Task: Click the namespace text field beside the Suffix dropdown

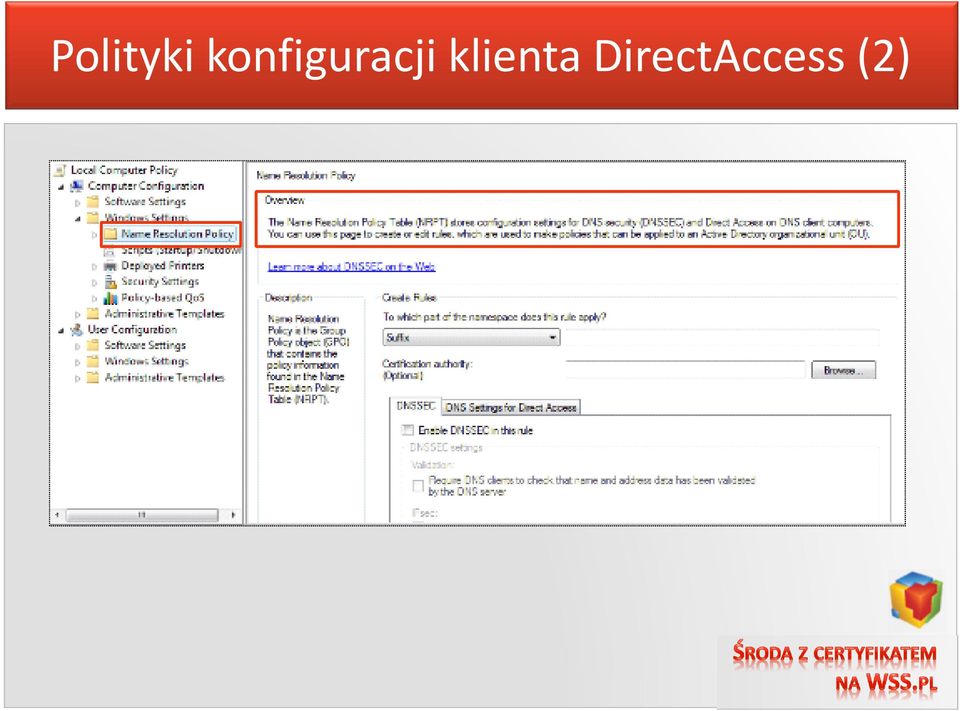Action: point(721,337)
